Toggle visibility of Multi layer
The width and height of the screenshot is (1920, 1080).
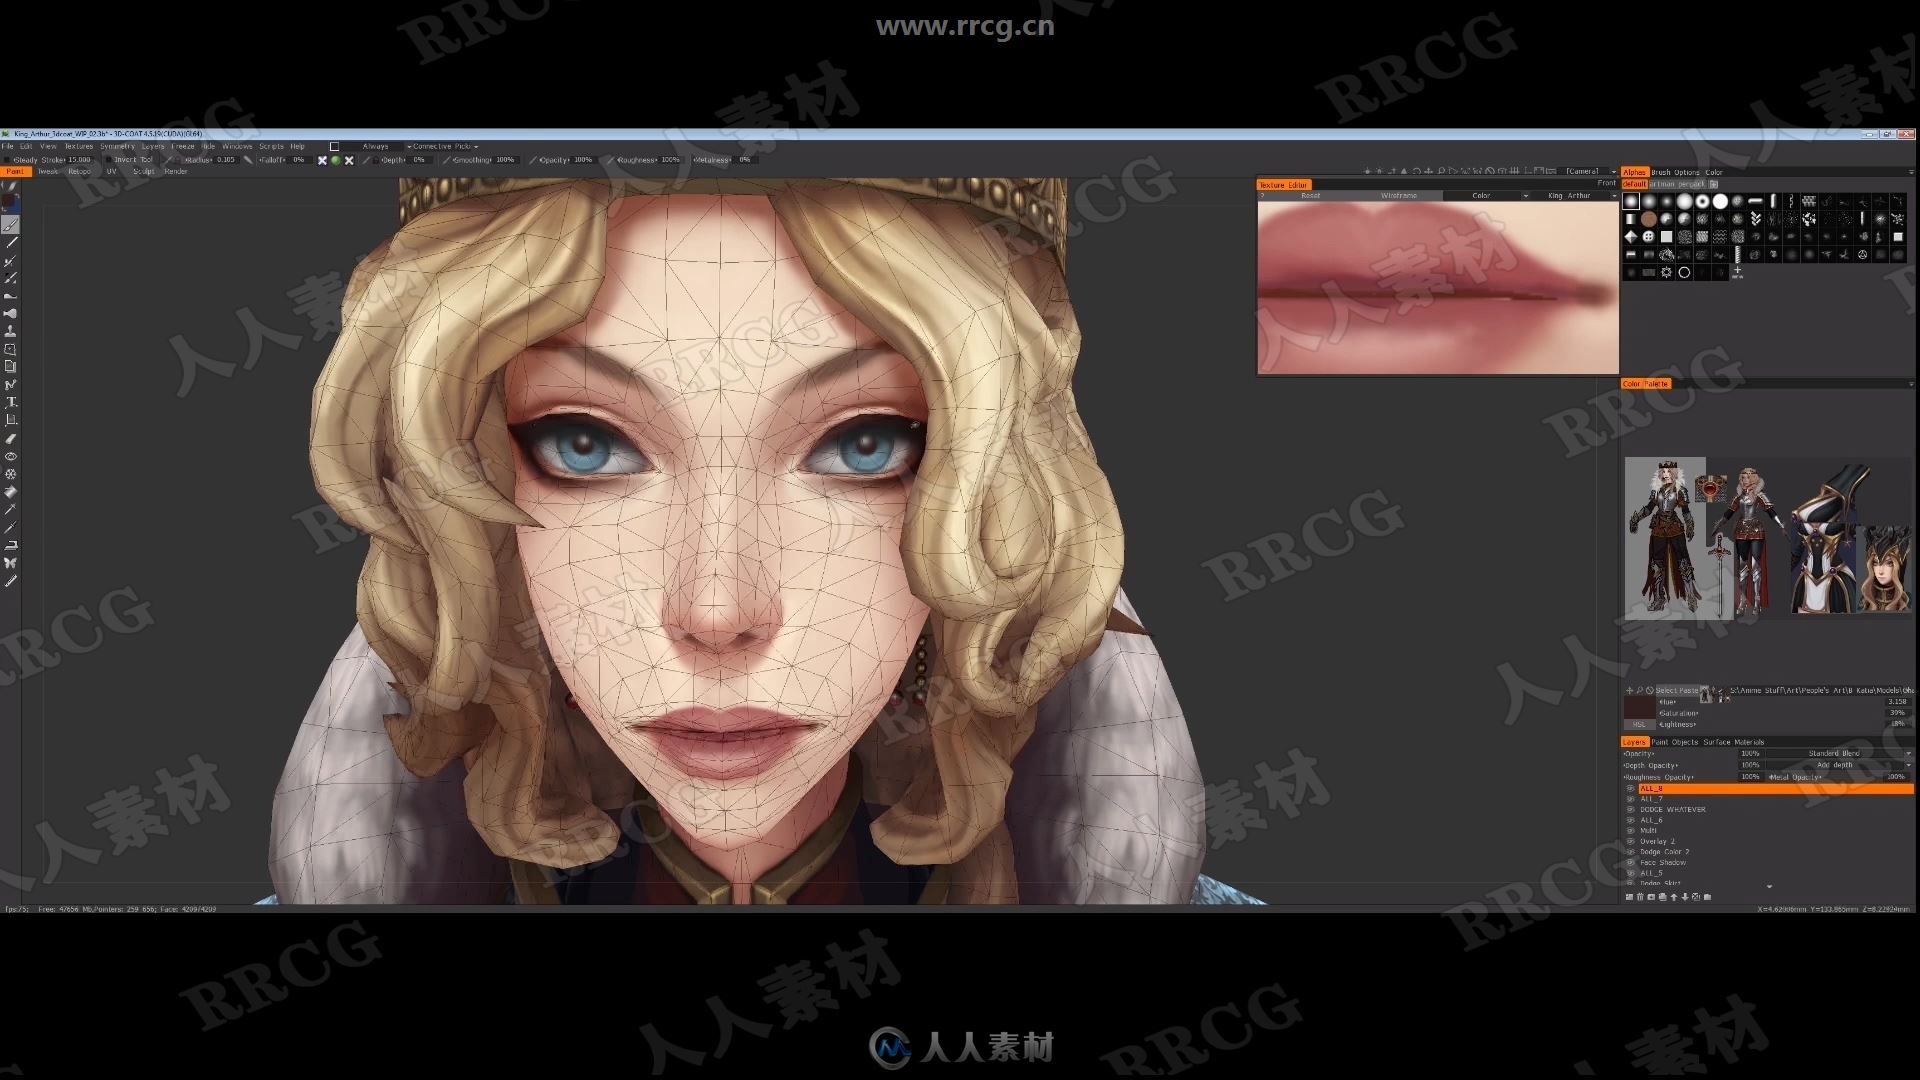click(x=1630, y=830)
